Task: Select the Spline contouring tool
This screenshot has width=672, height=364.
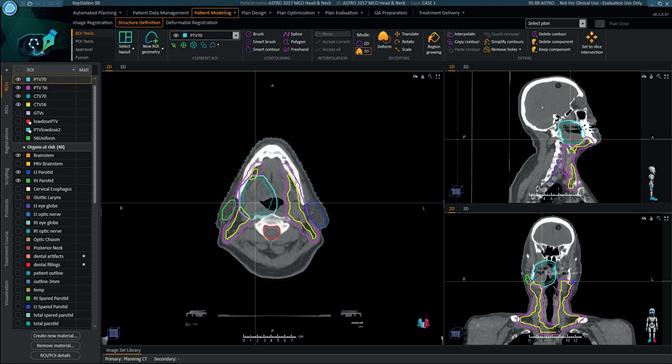Action: point(293,34)
